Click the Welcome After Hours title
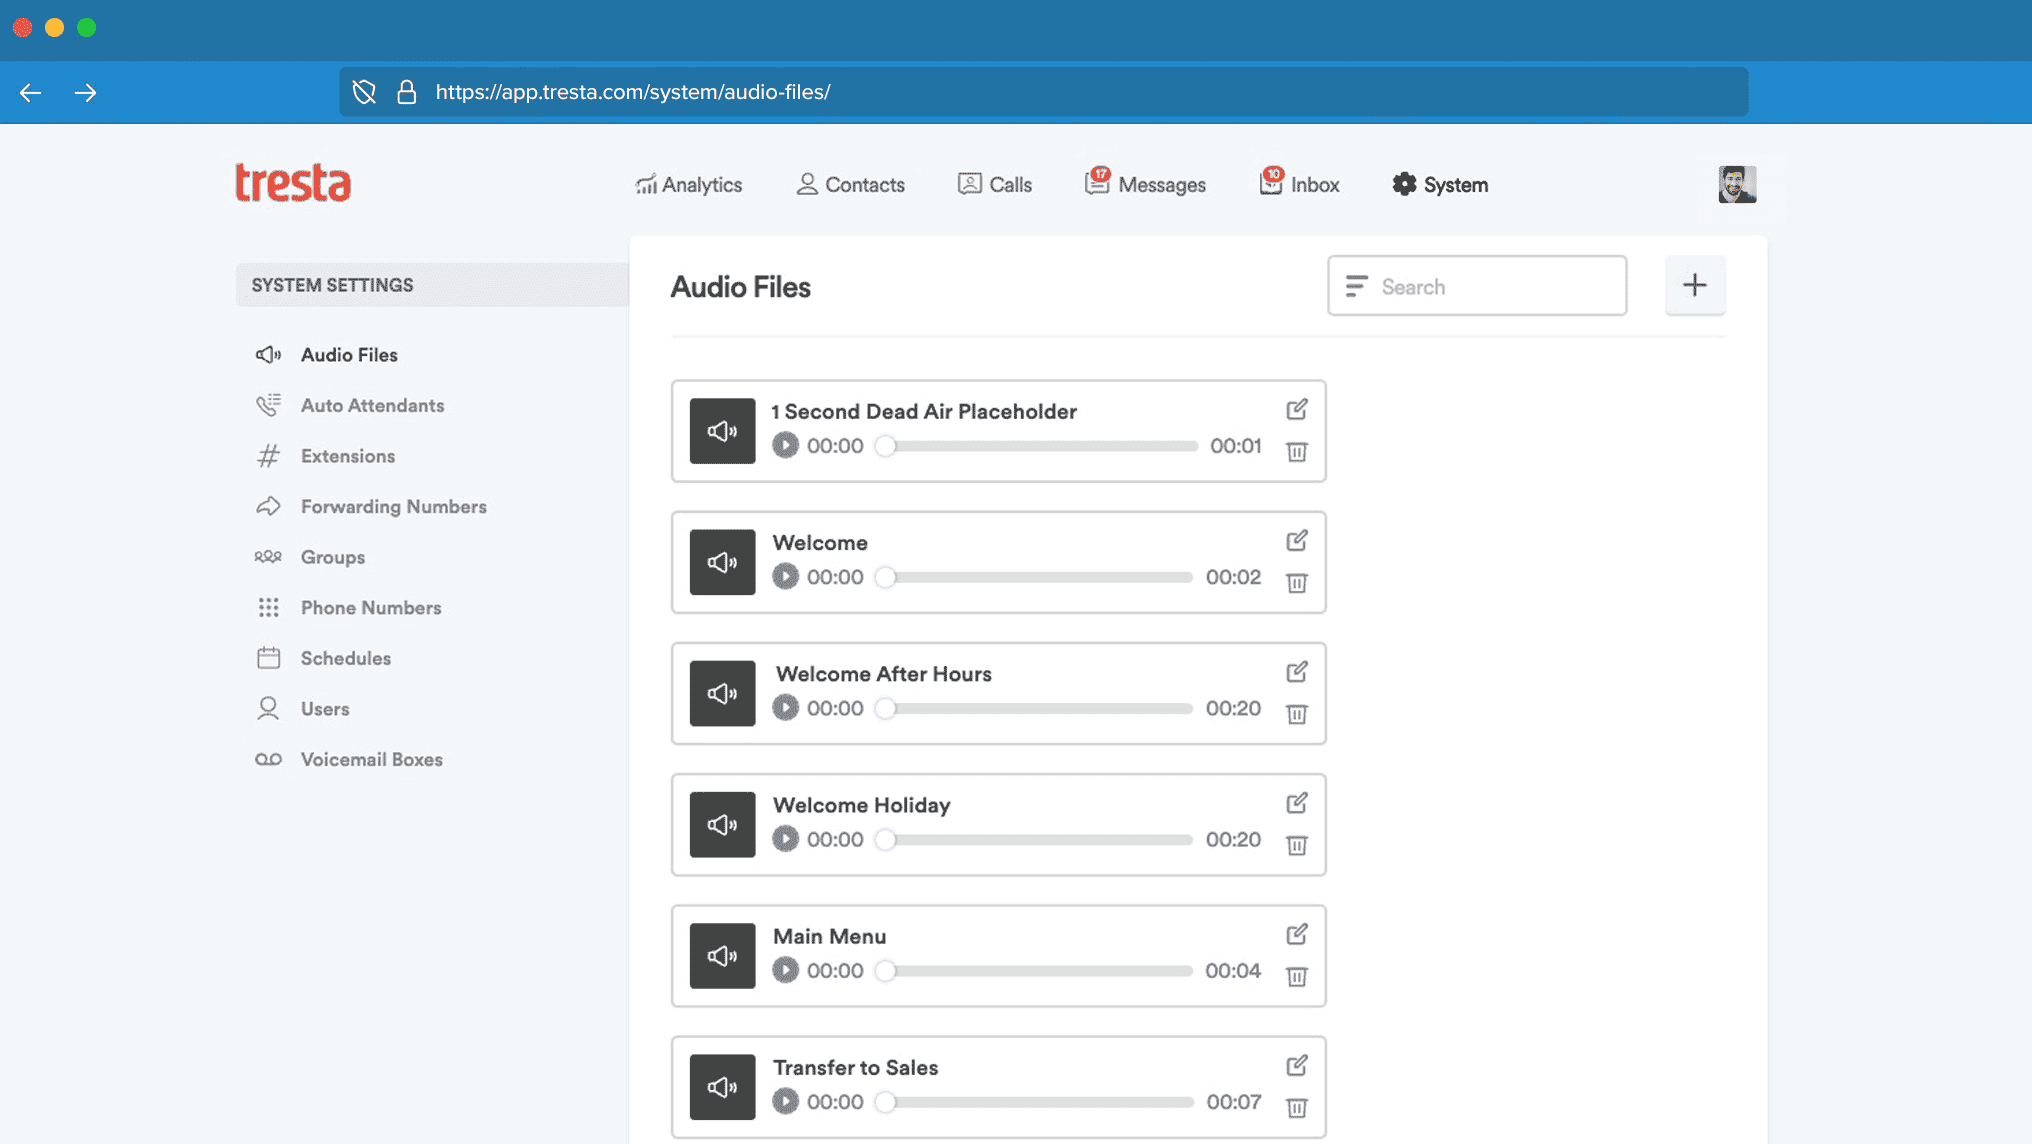This screenshot has height=1144, width=2032. pos(884,674)
